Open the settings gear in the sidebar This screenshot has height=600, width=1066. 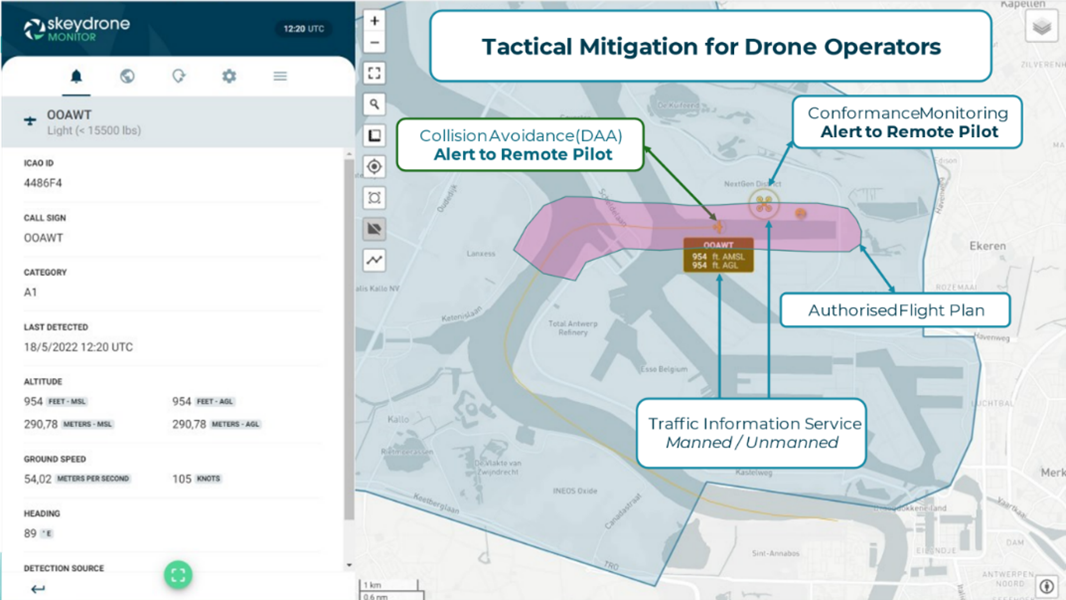229,76
